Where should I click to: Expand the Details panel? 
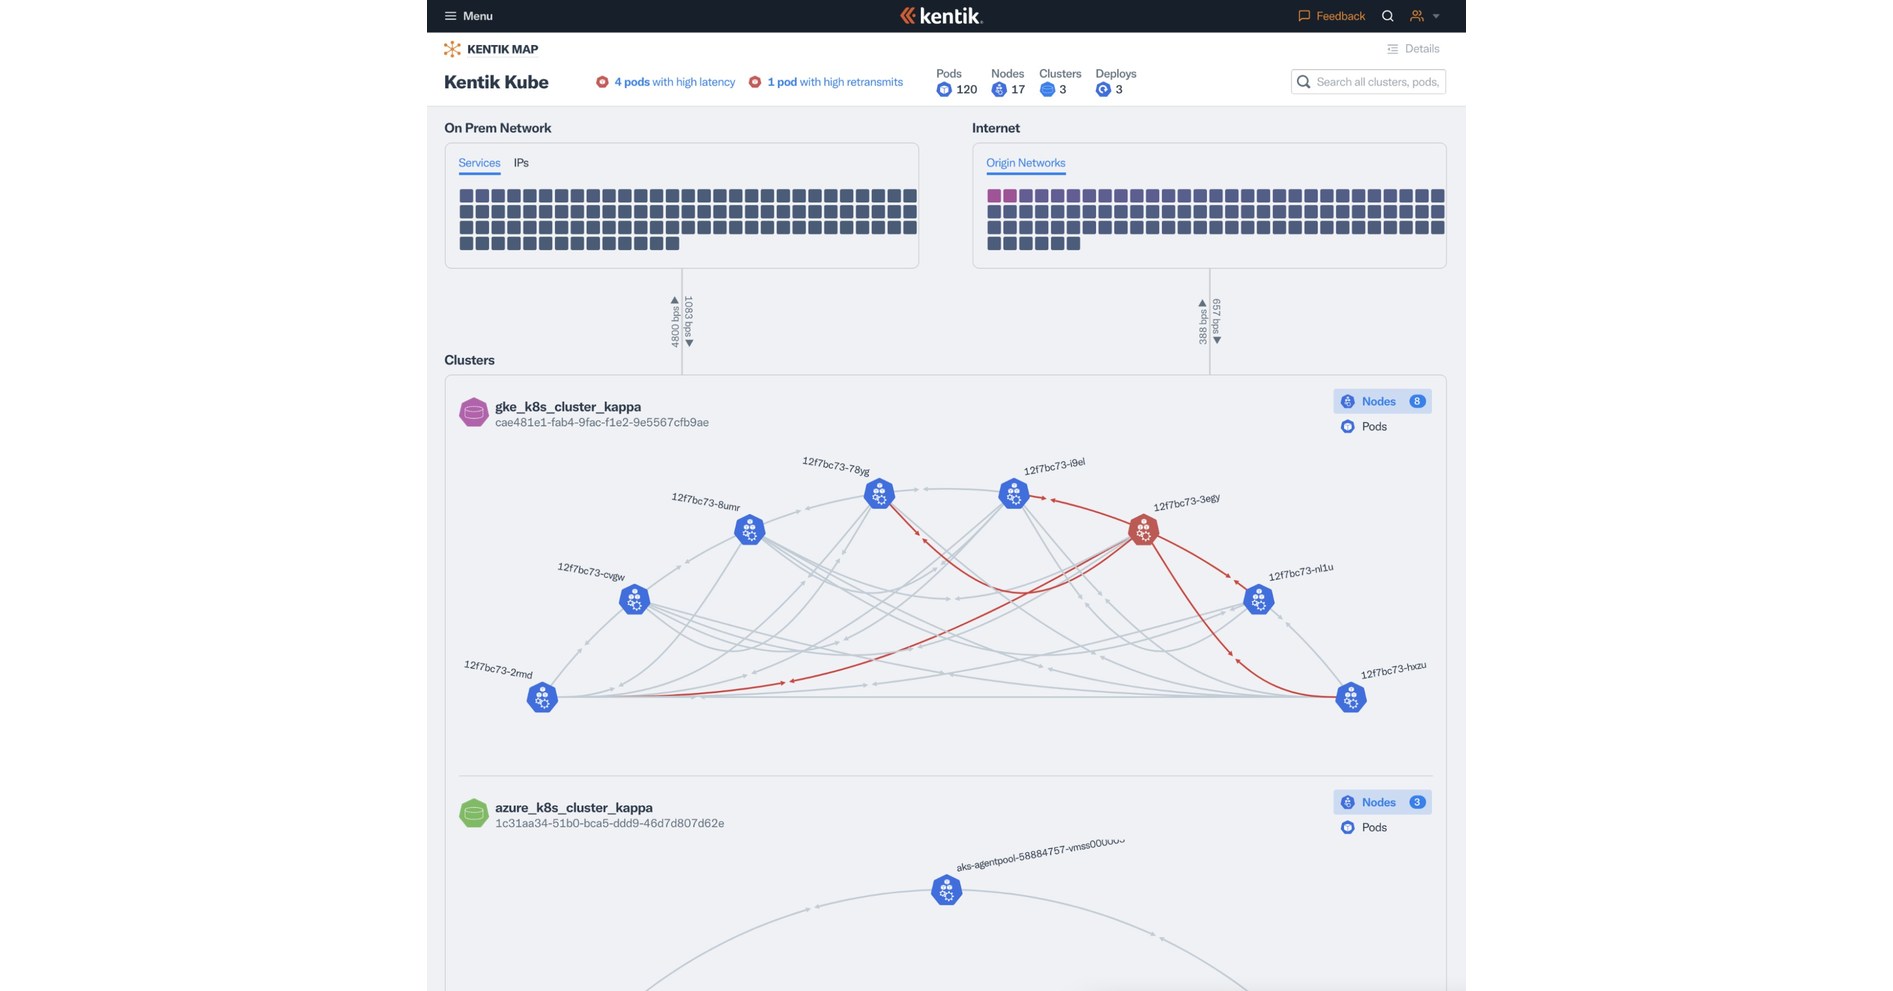click(x=1414, y=48)
